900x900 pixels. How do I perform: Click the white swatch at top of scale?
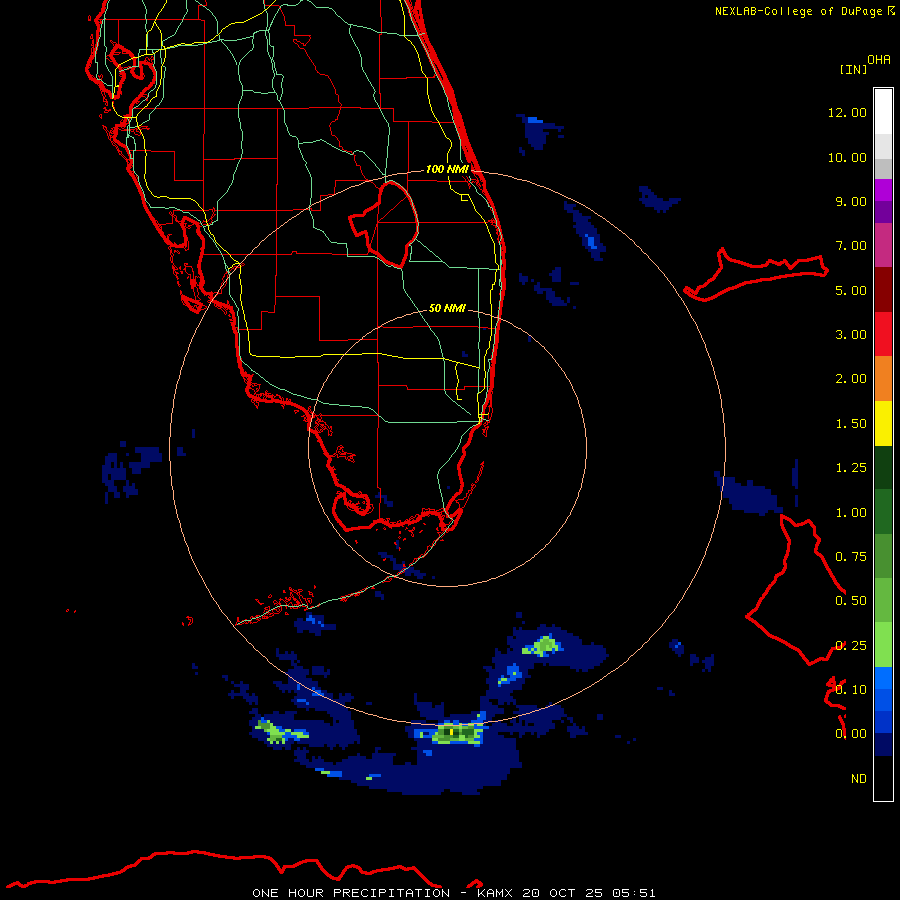[883, 112]
